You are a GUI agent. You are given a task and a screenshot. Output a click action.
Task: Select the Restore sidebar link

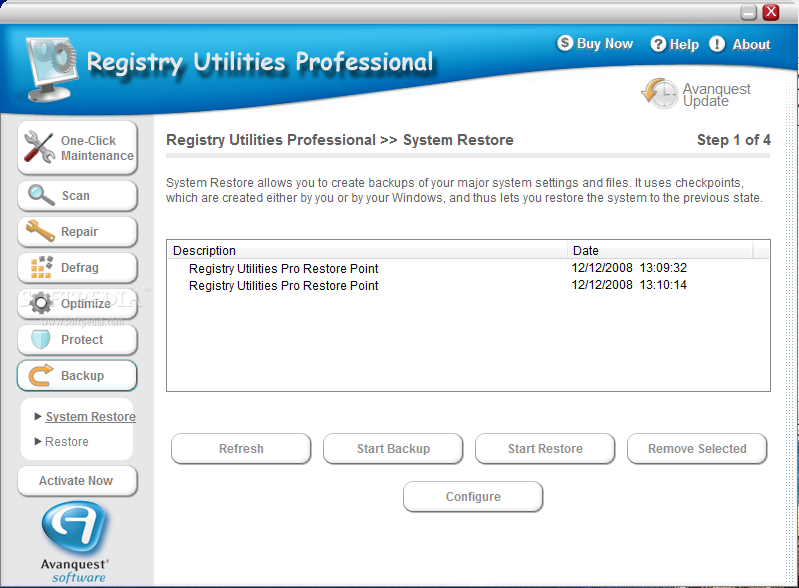click(x=67, y=442)
